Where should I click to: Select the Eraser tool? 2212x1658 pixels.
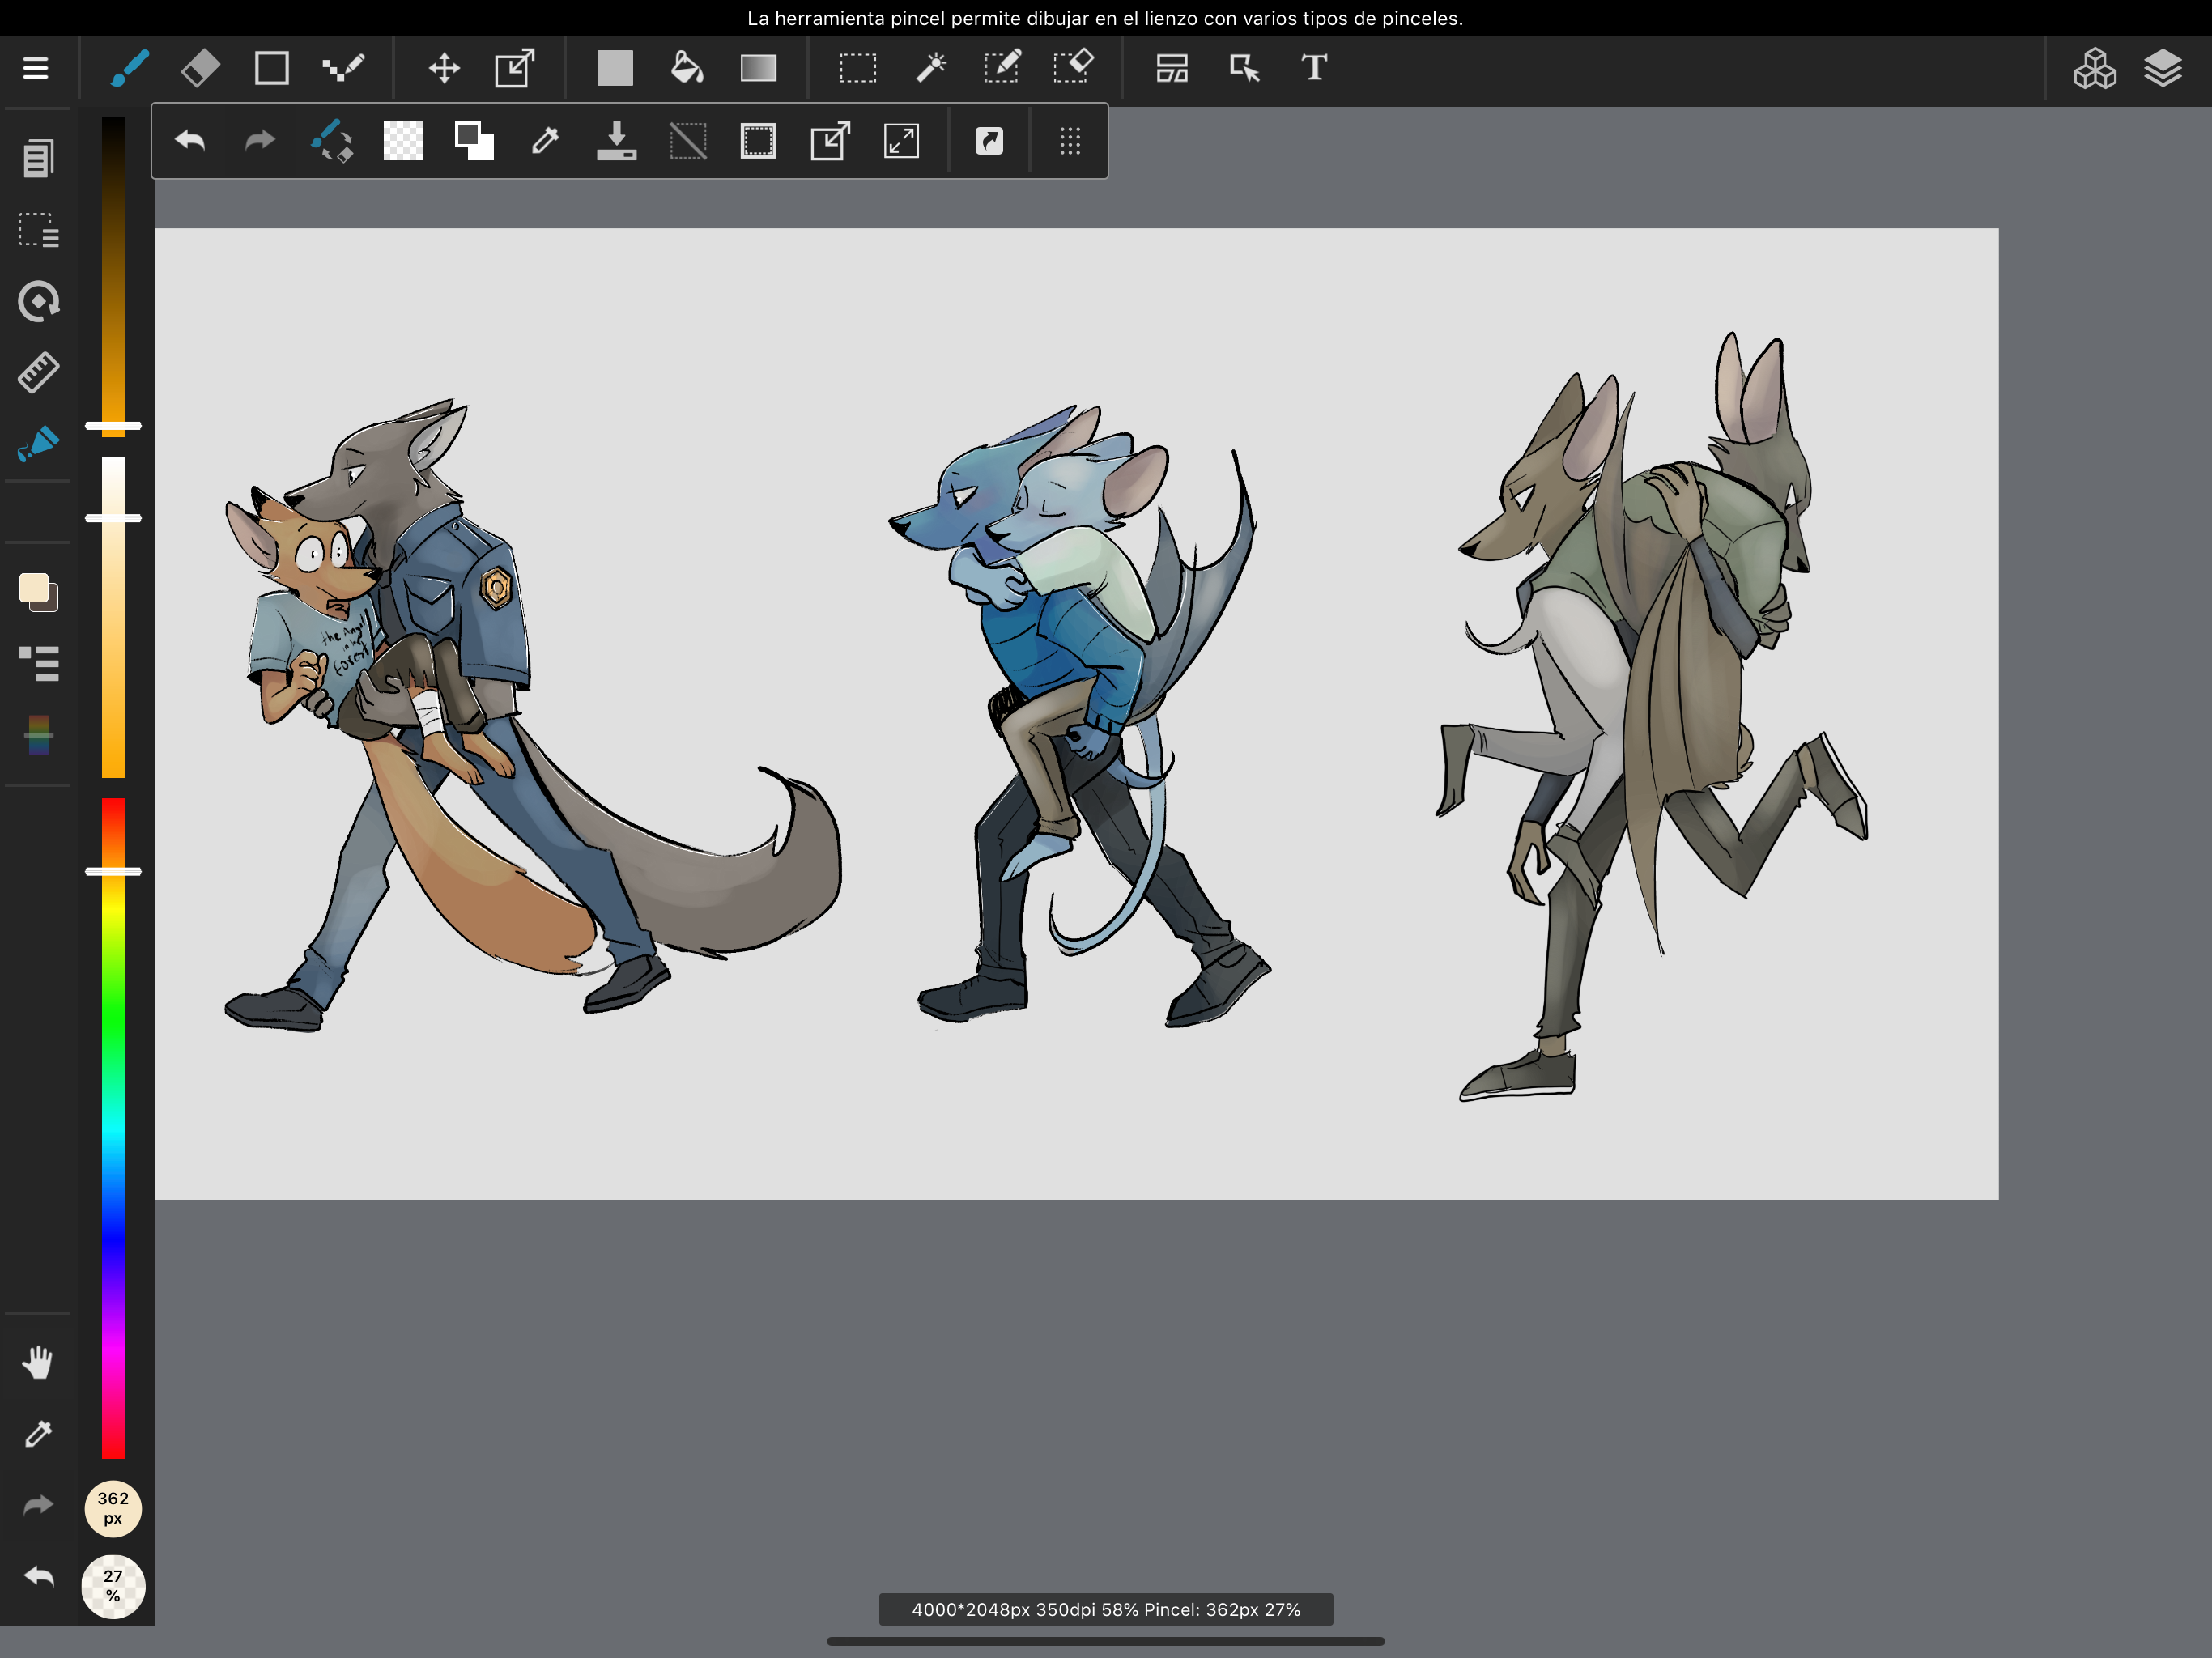[200, 68]
